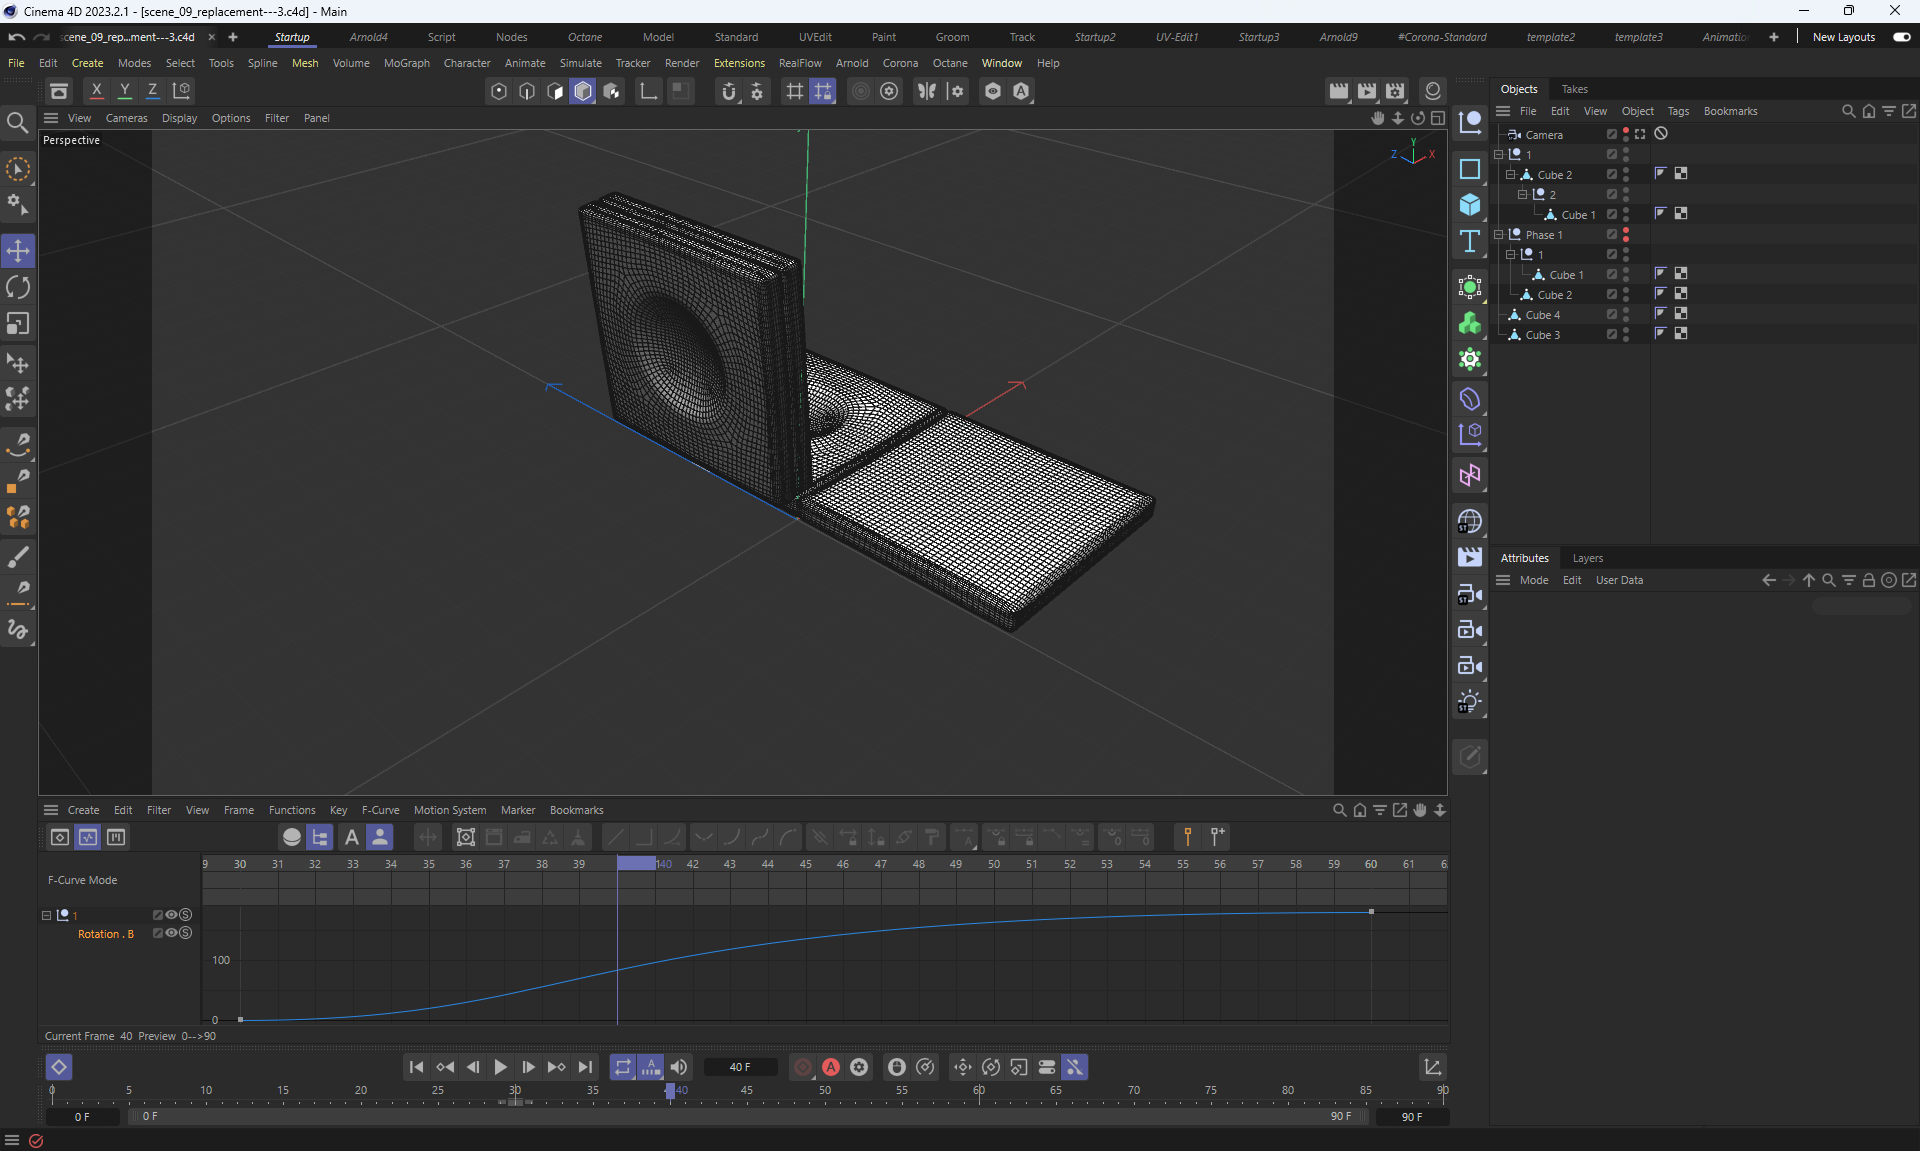The width and height of the screenshot is (1920, 1151).
Task: Enable Autokeying button
Action: (x=831, y=1068)
